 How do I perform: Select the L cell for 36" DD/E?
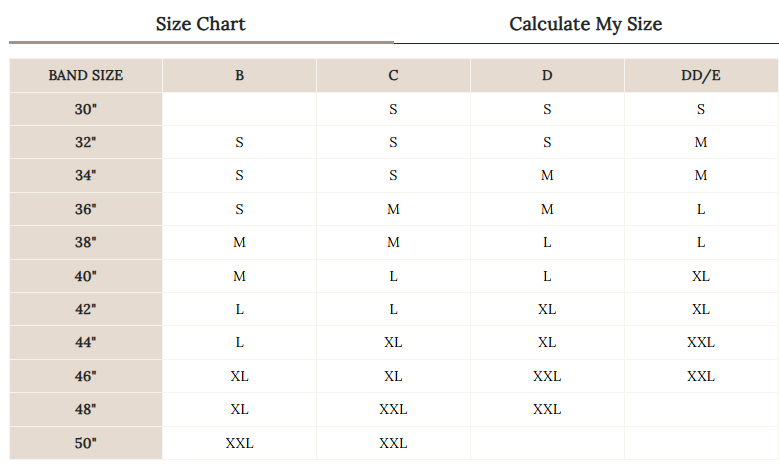tap(701, 209)
